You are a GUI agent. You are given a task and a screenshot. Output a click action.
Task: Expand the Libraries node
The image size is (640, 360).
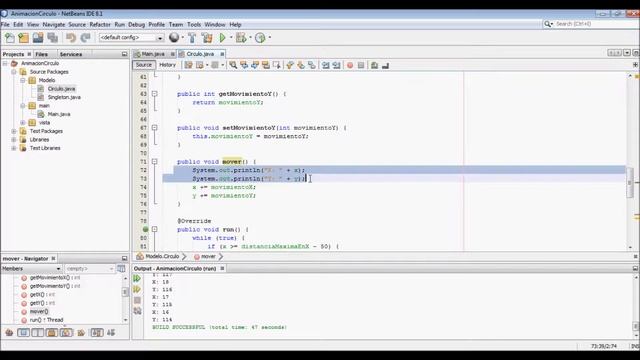click(14, 140)
